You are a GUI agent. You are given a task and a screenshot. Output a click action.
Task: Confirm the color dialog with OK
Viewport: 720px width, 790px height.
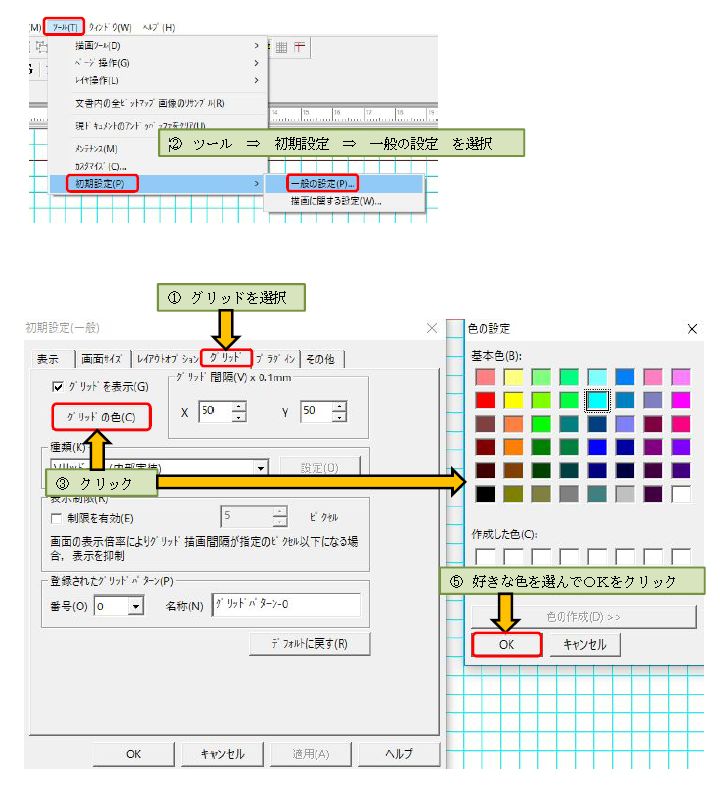tap(507, 644)
